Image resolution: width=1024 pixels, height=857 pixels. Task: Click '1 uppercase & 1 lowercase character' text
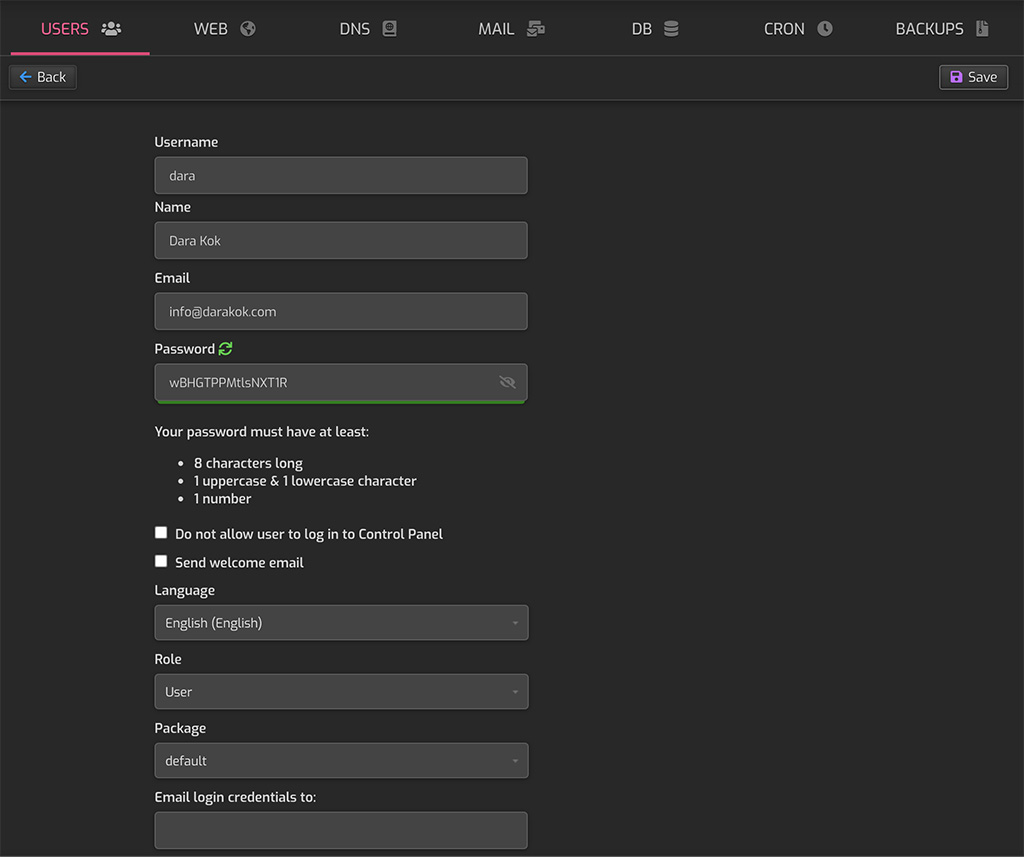pos(305,481)
